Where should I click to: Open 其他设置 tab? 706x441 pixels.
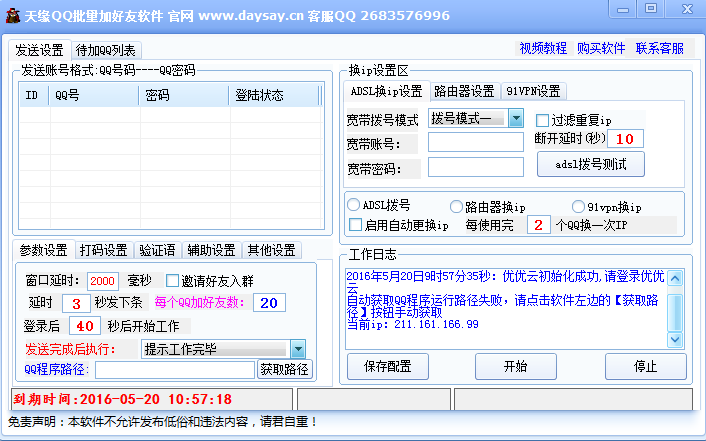coord(272,250)
